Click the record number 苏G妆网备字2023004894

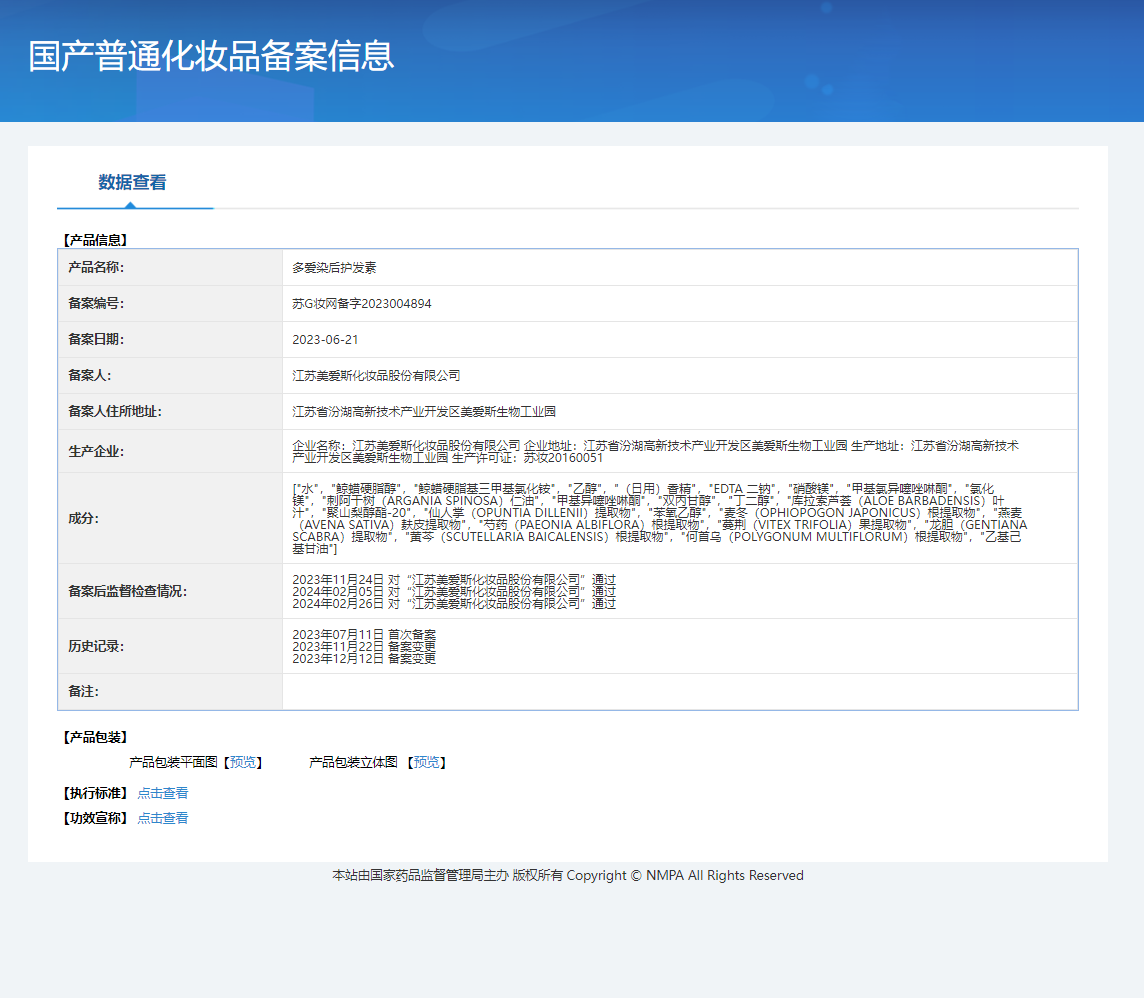coord(361,304)
